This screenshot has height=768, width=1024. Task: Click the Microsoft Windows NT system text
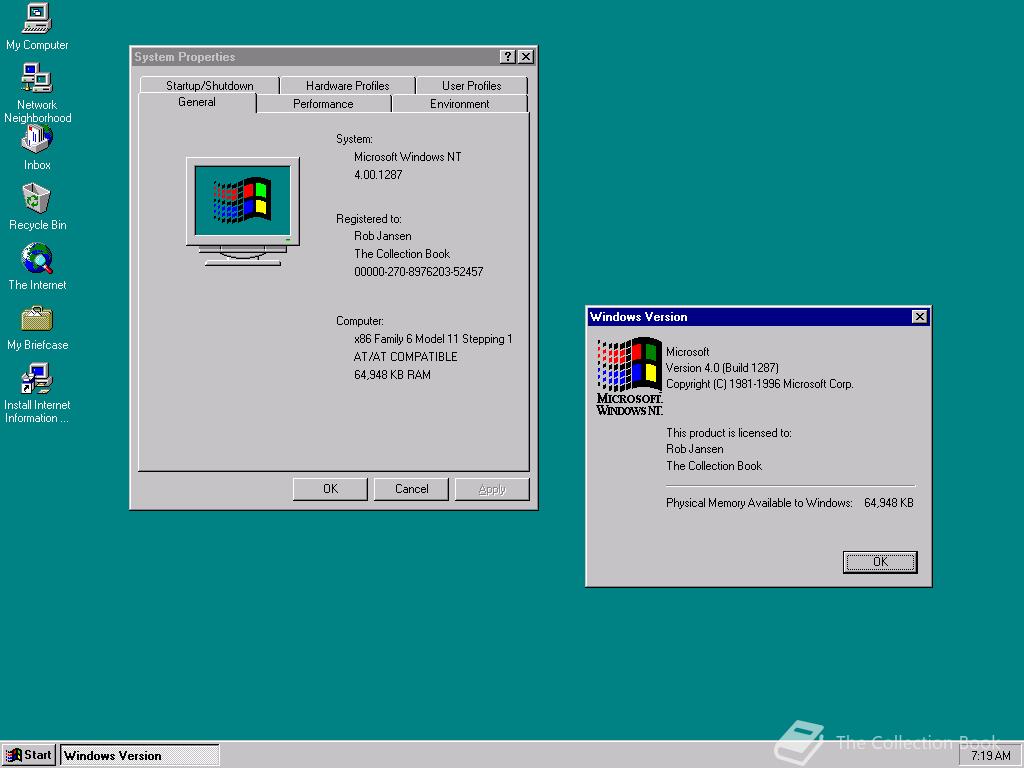point(408,157)
